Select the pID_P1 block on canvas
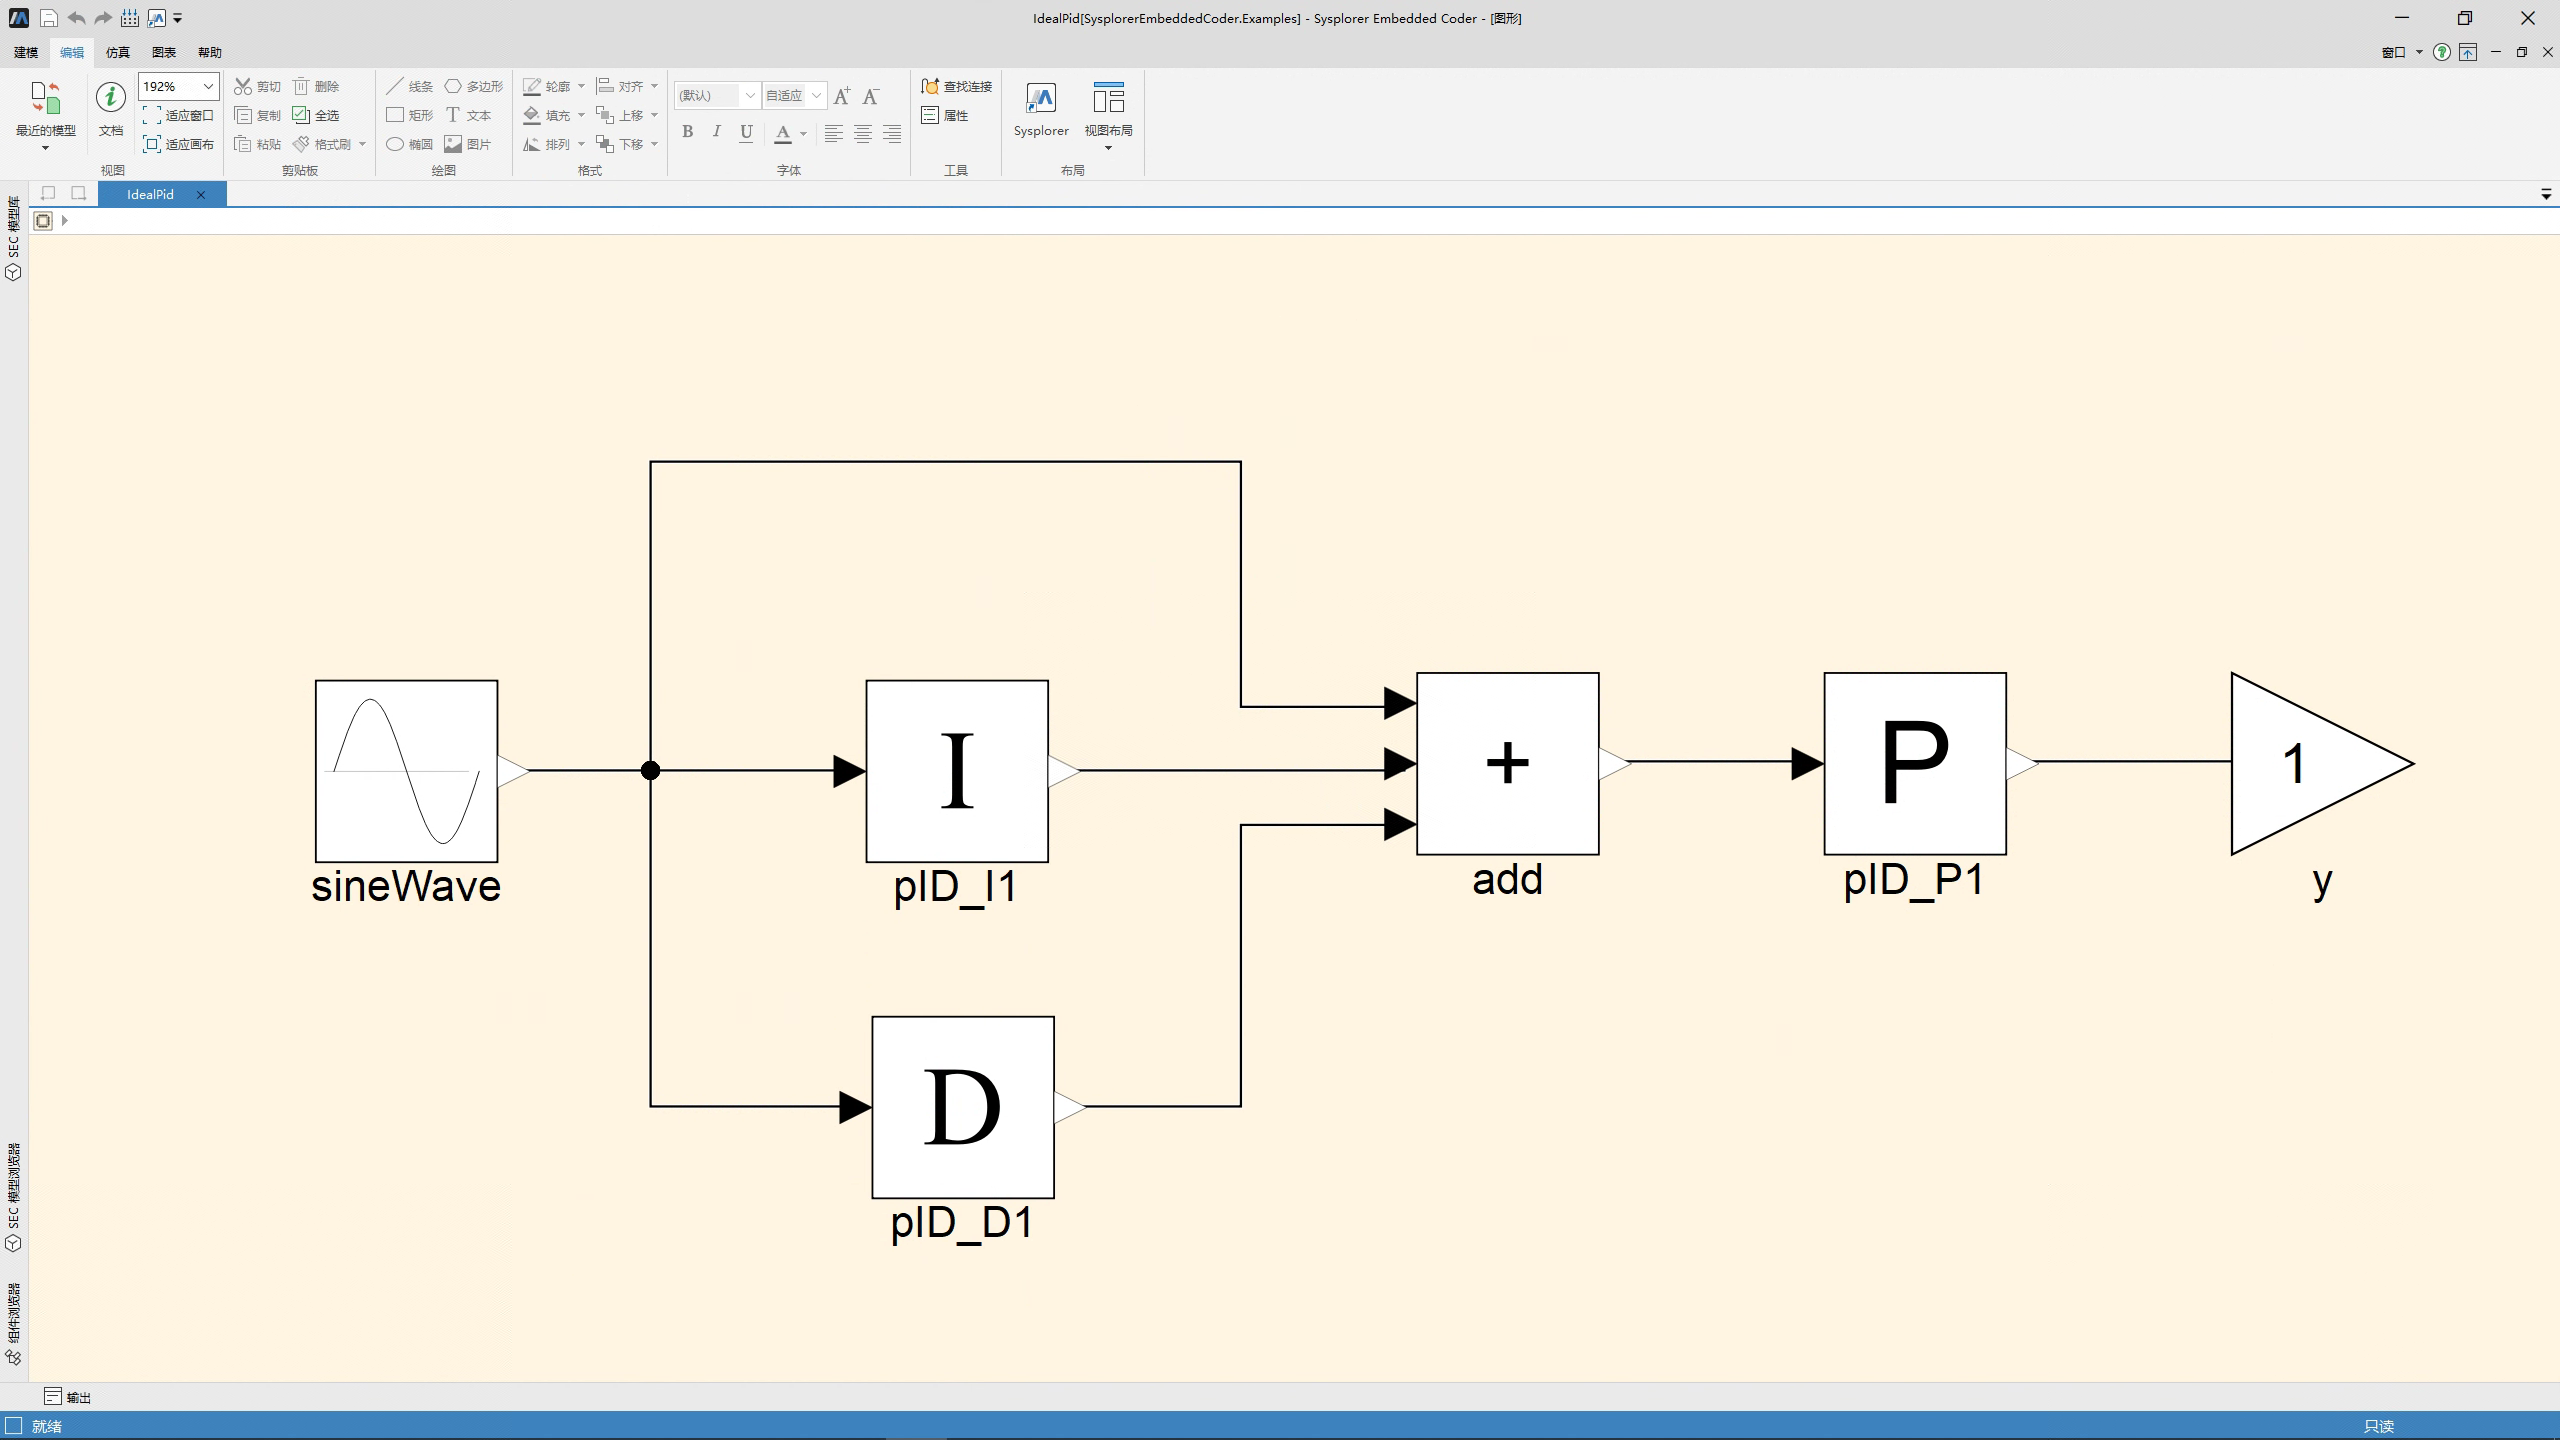 (1914, 763)
